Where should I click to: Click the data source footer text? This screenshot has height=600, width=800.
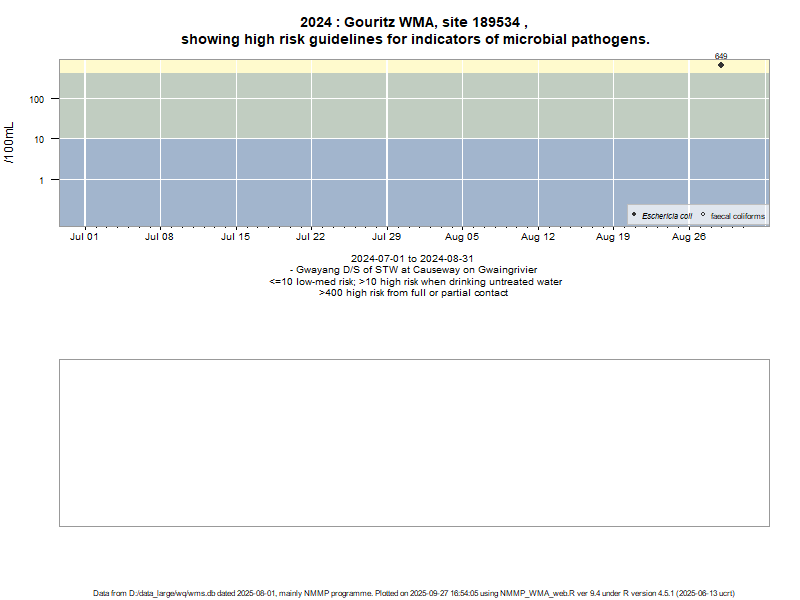414,593
